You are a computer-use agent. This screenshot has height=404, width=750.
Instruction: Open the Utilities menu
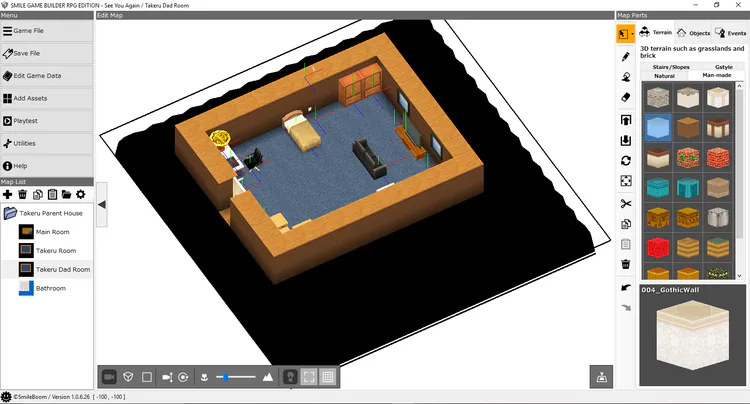click(x=46, y=143)
